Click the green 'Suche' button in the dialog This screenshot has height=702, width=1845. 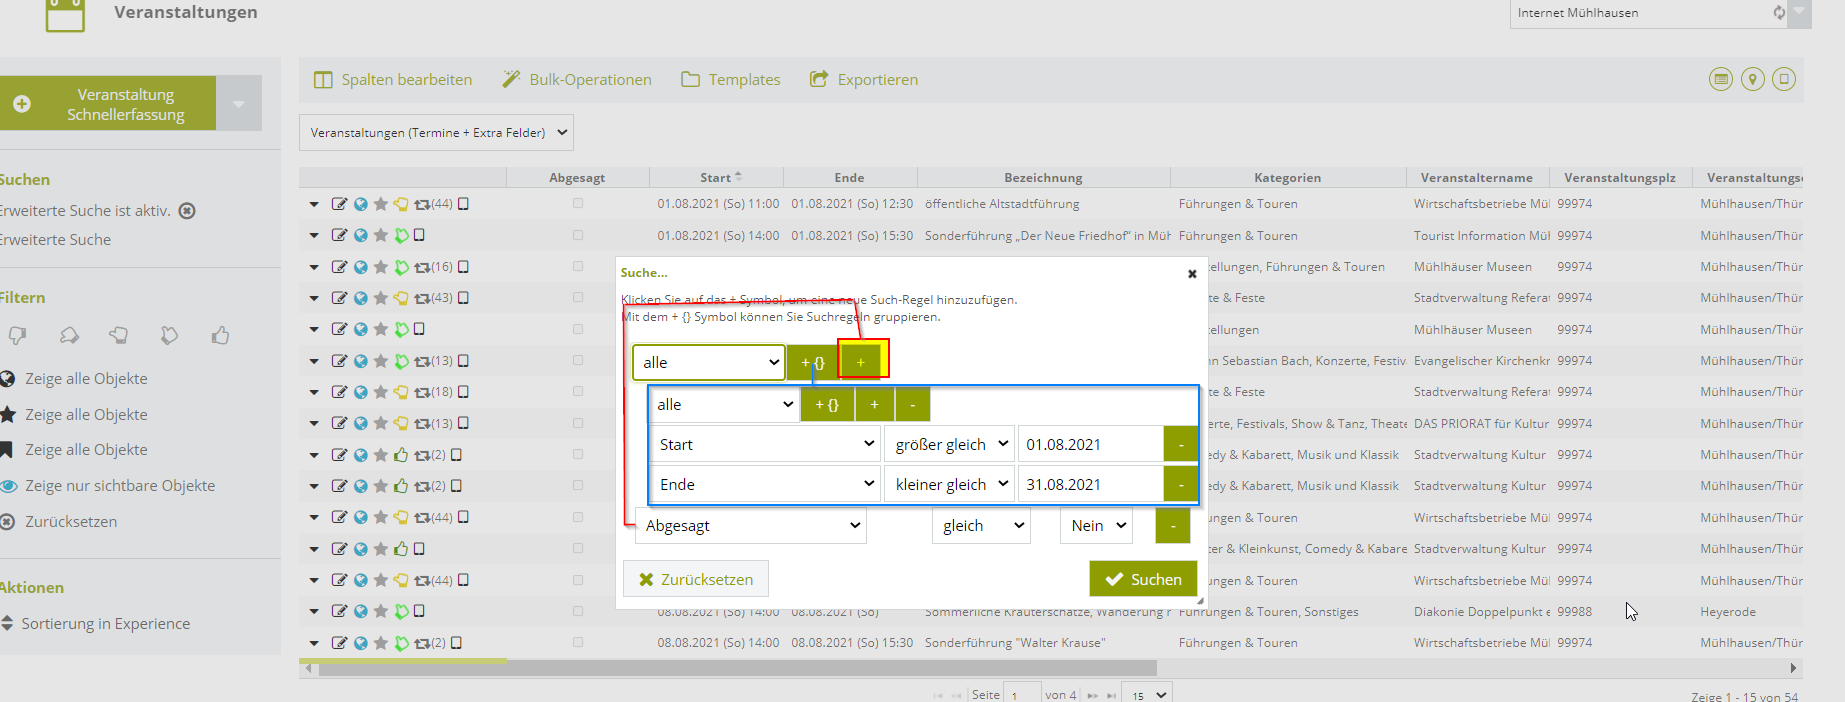click(x=1143, y=579)
